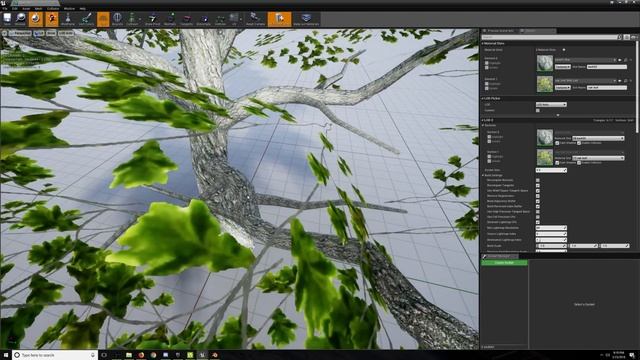Open the LOD Picker LOD dropdown
Image resolution: width=640 pixels, height=360 pixels.
coord(551,104)
